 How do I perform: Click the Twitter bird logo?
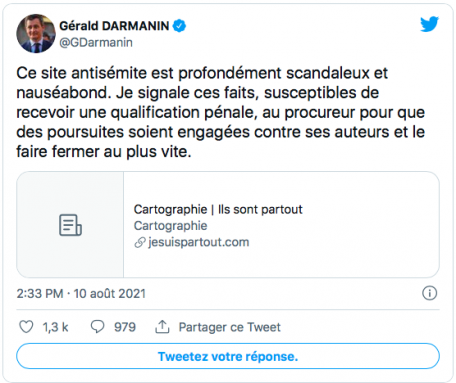point(429,24)
